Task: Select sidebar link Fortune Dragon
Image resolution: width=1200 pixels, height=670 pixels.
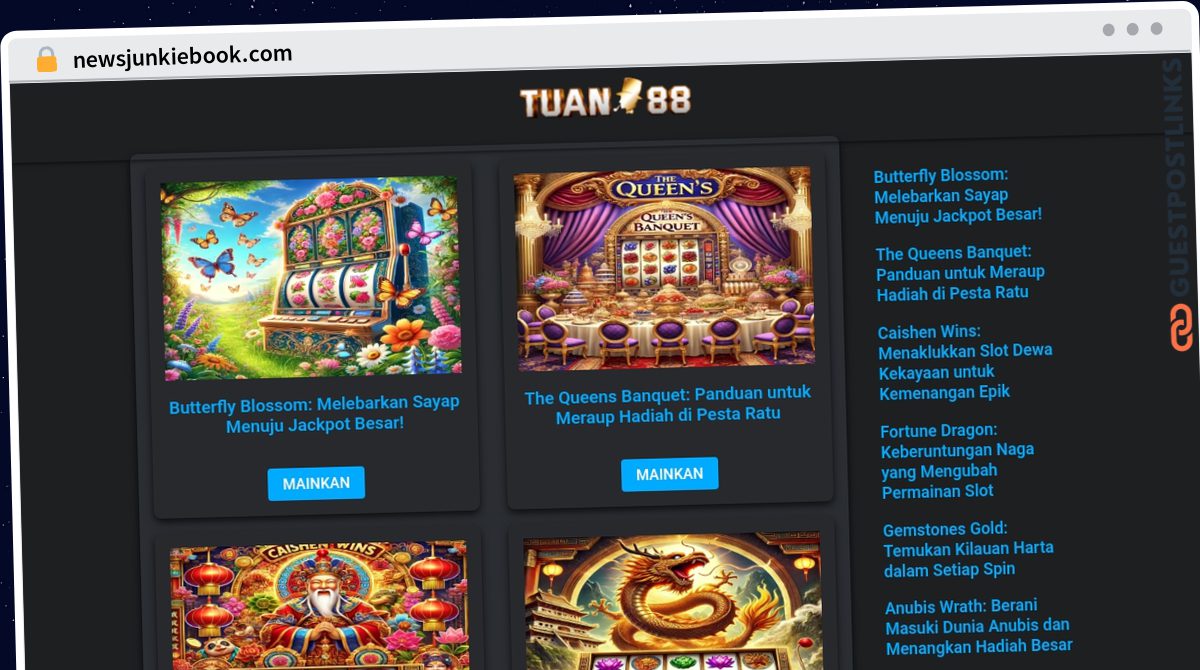Action: (x=958, y=460)
